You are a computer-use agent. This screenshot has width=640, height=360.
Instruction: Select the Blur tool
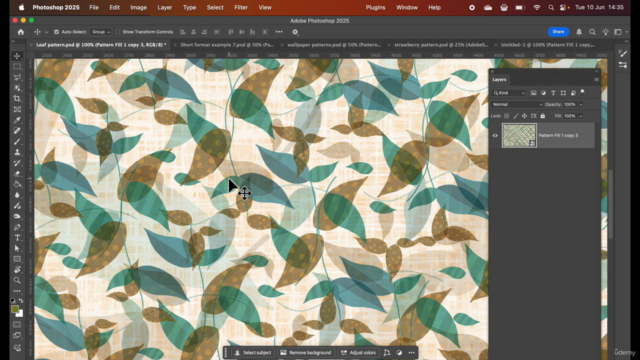point(17,195)
